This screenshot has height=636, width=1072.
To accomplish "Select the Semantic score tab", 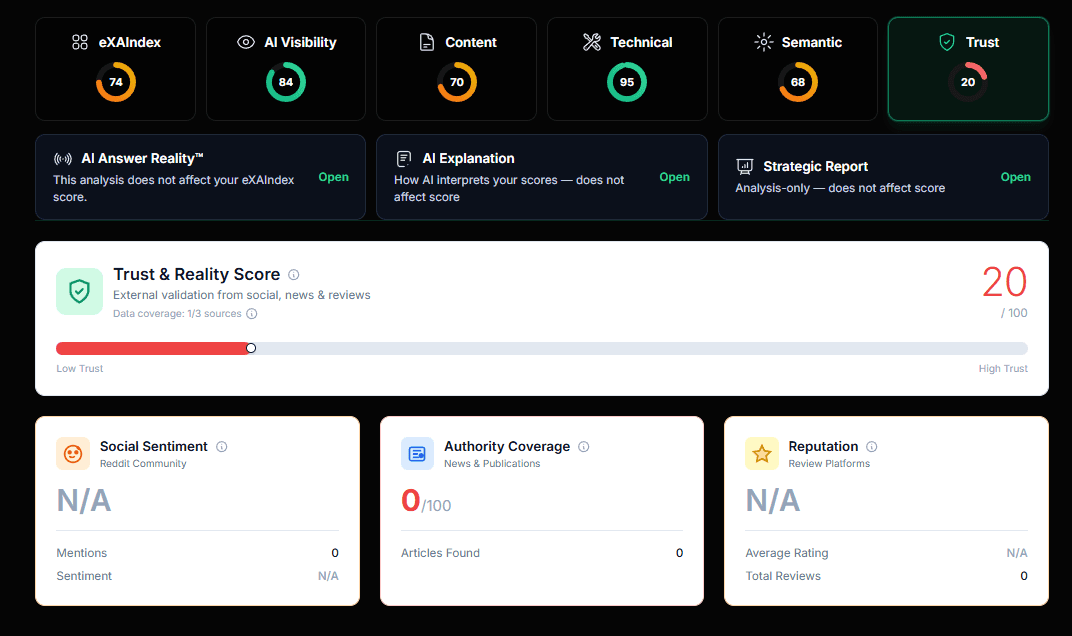I will 797,68.
